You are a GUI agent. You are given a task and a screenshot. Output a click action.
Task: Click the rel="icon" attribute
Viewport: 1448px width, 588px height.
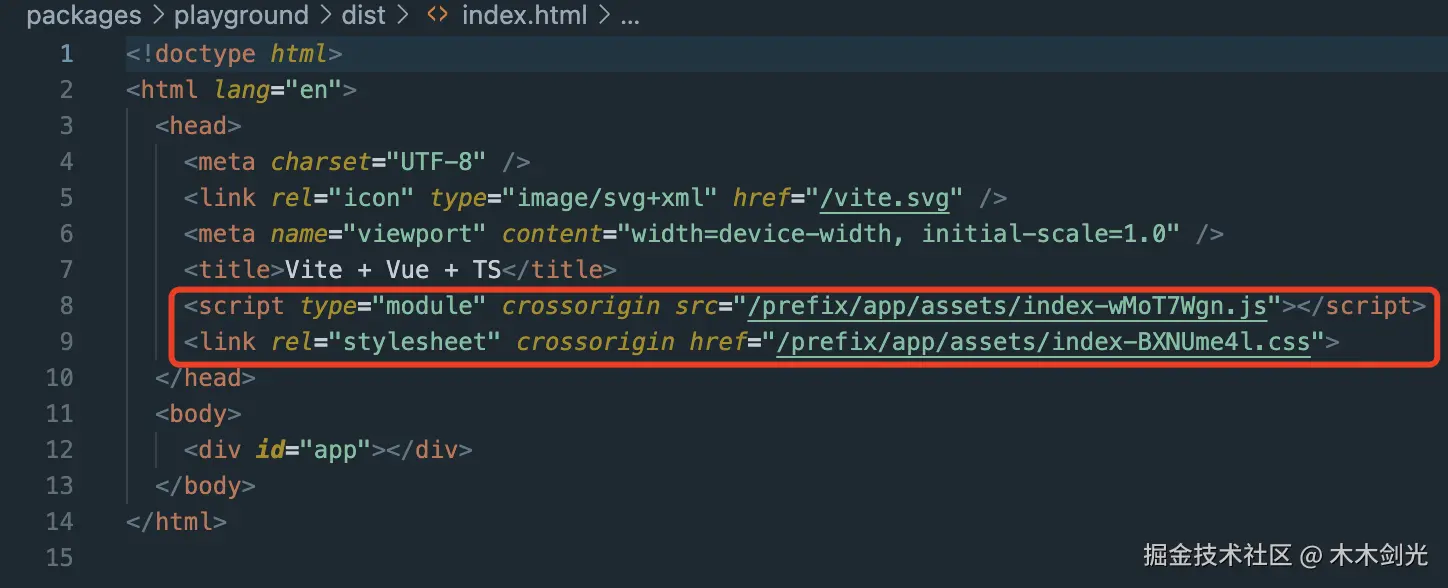pyautogui.click(x=343, y=198)
